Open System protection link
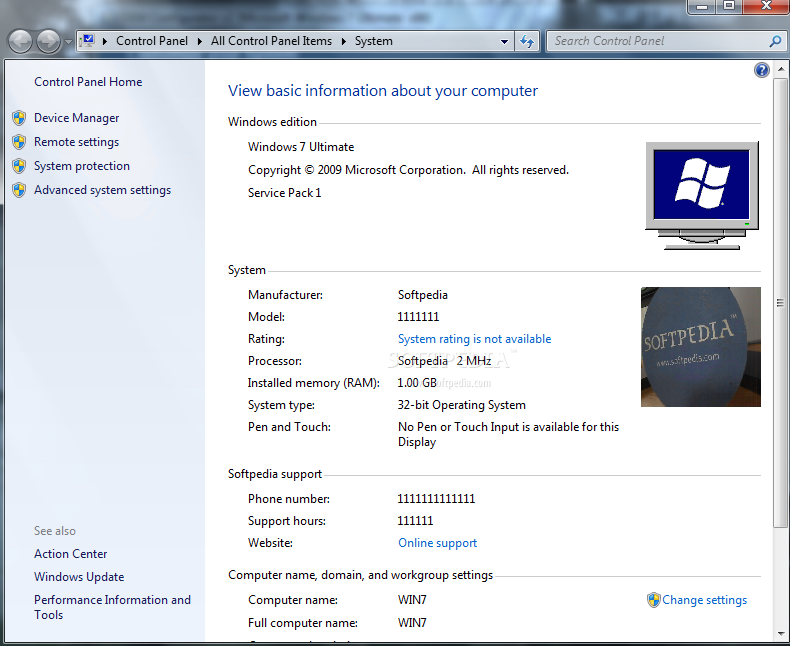790x646 pixels. [x=82, y=166]
